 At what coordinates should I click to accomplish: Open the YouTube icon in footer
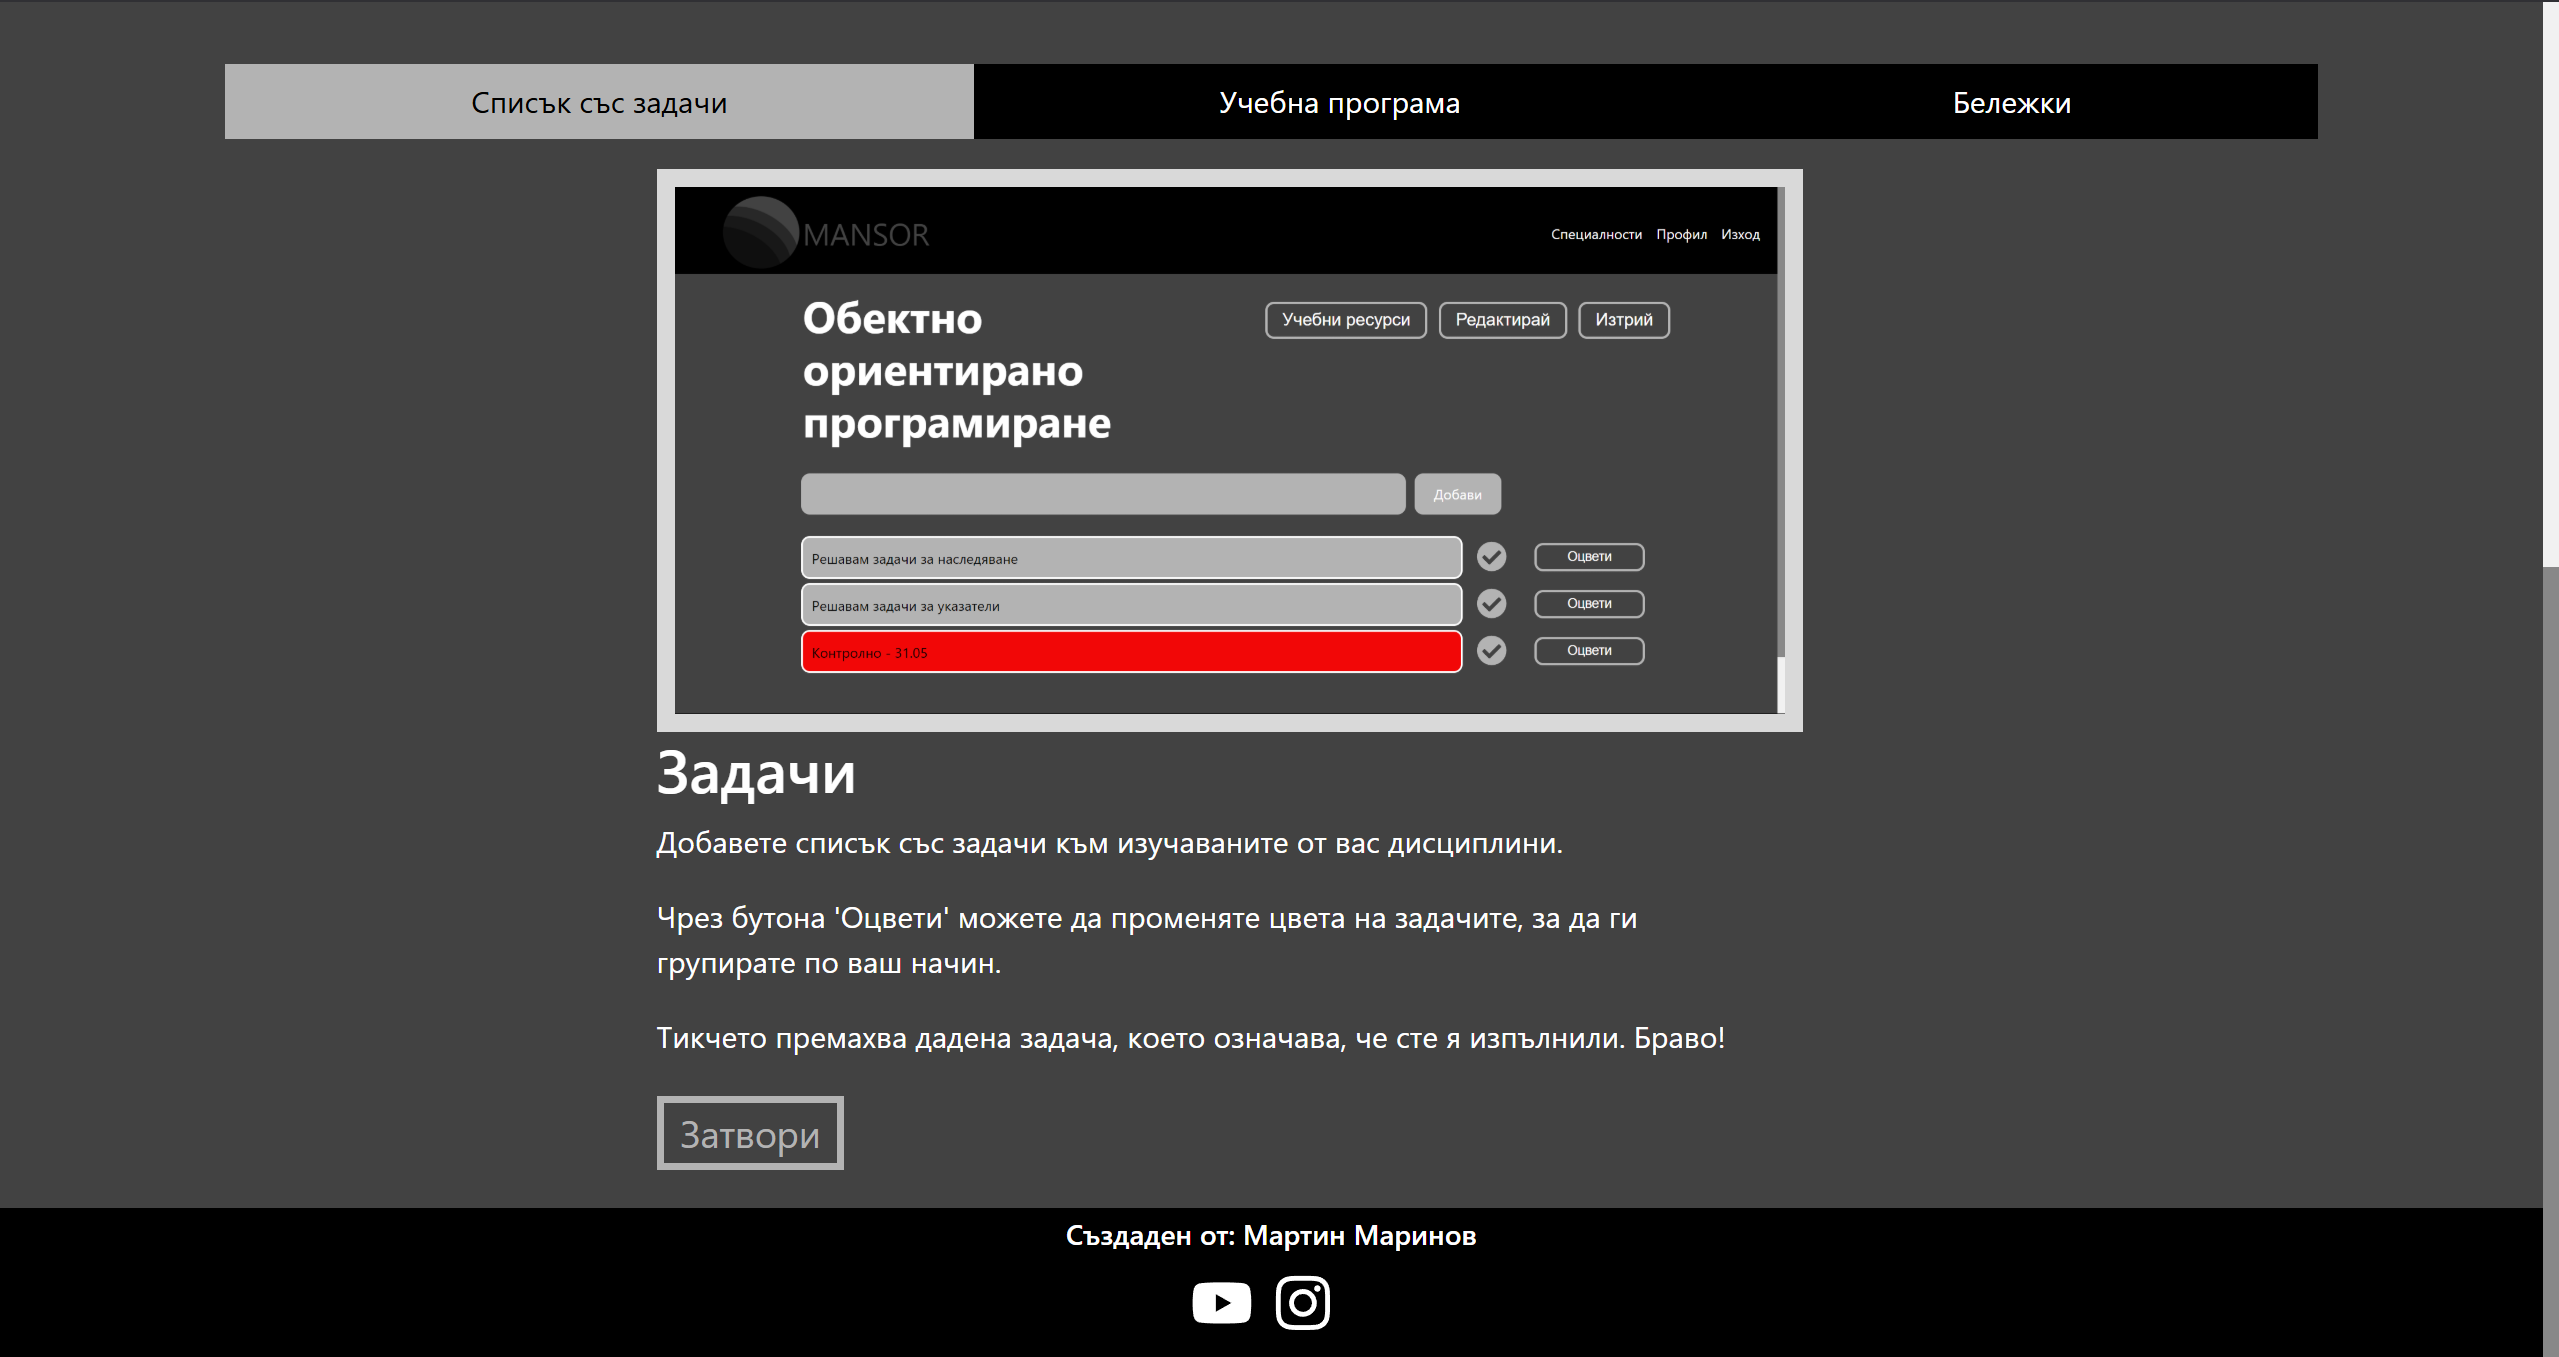1221,1303
